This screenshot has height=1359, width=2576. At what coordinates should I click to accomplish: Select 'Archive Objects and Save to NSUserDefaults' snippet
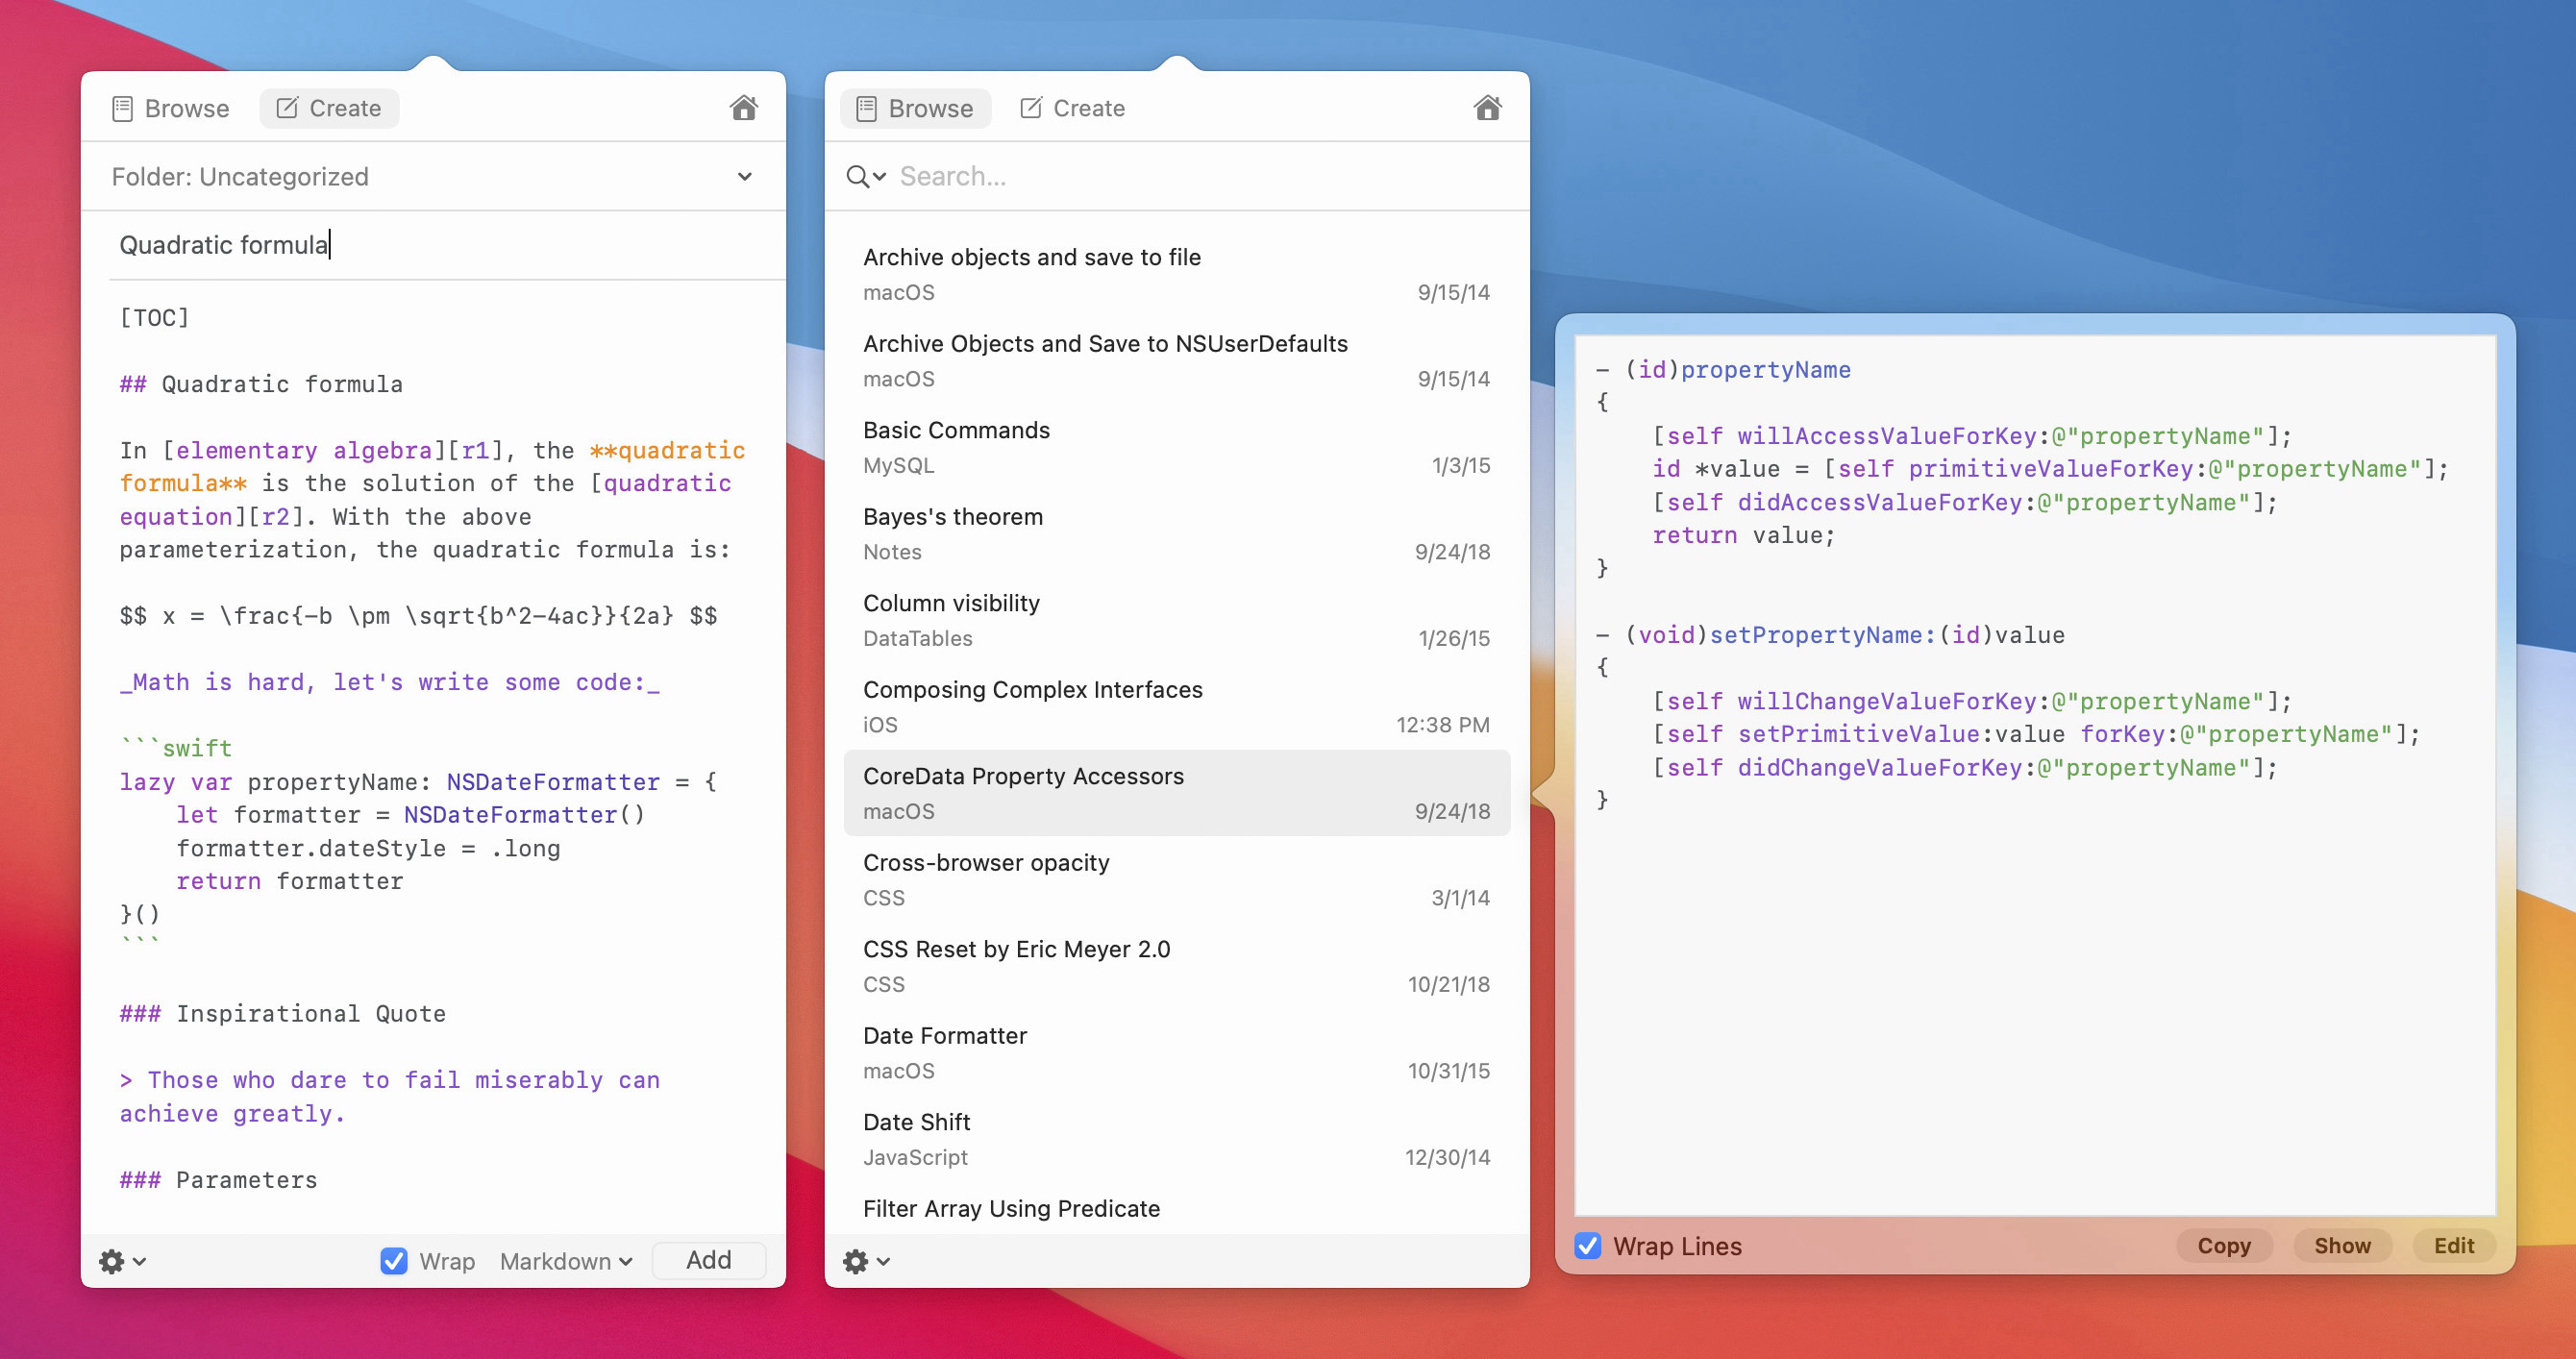click(1176, 361)
